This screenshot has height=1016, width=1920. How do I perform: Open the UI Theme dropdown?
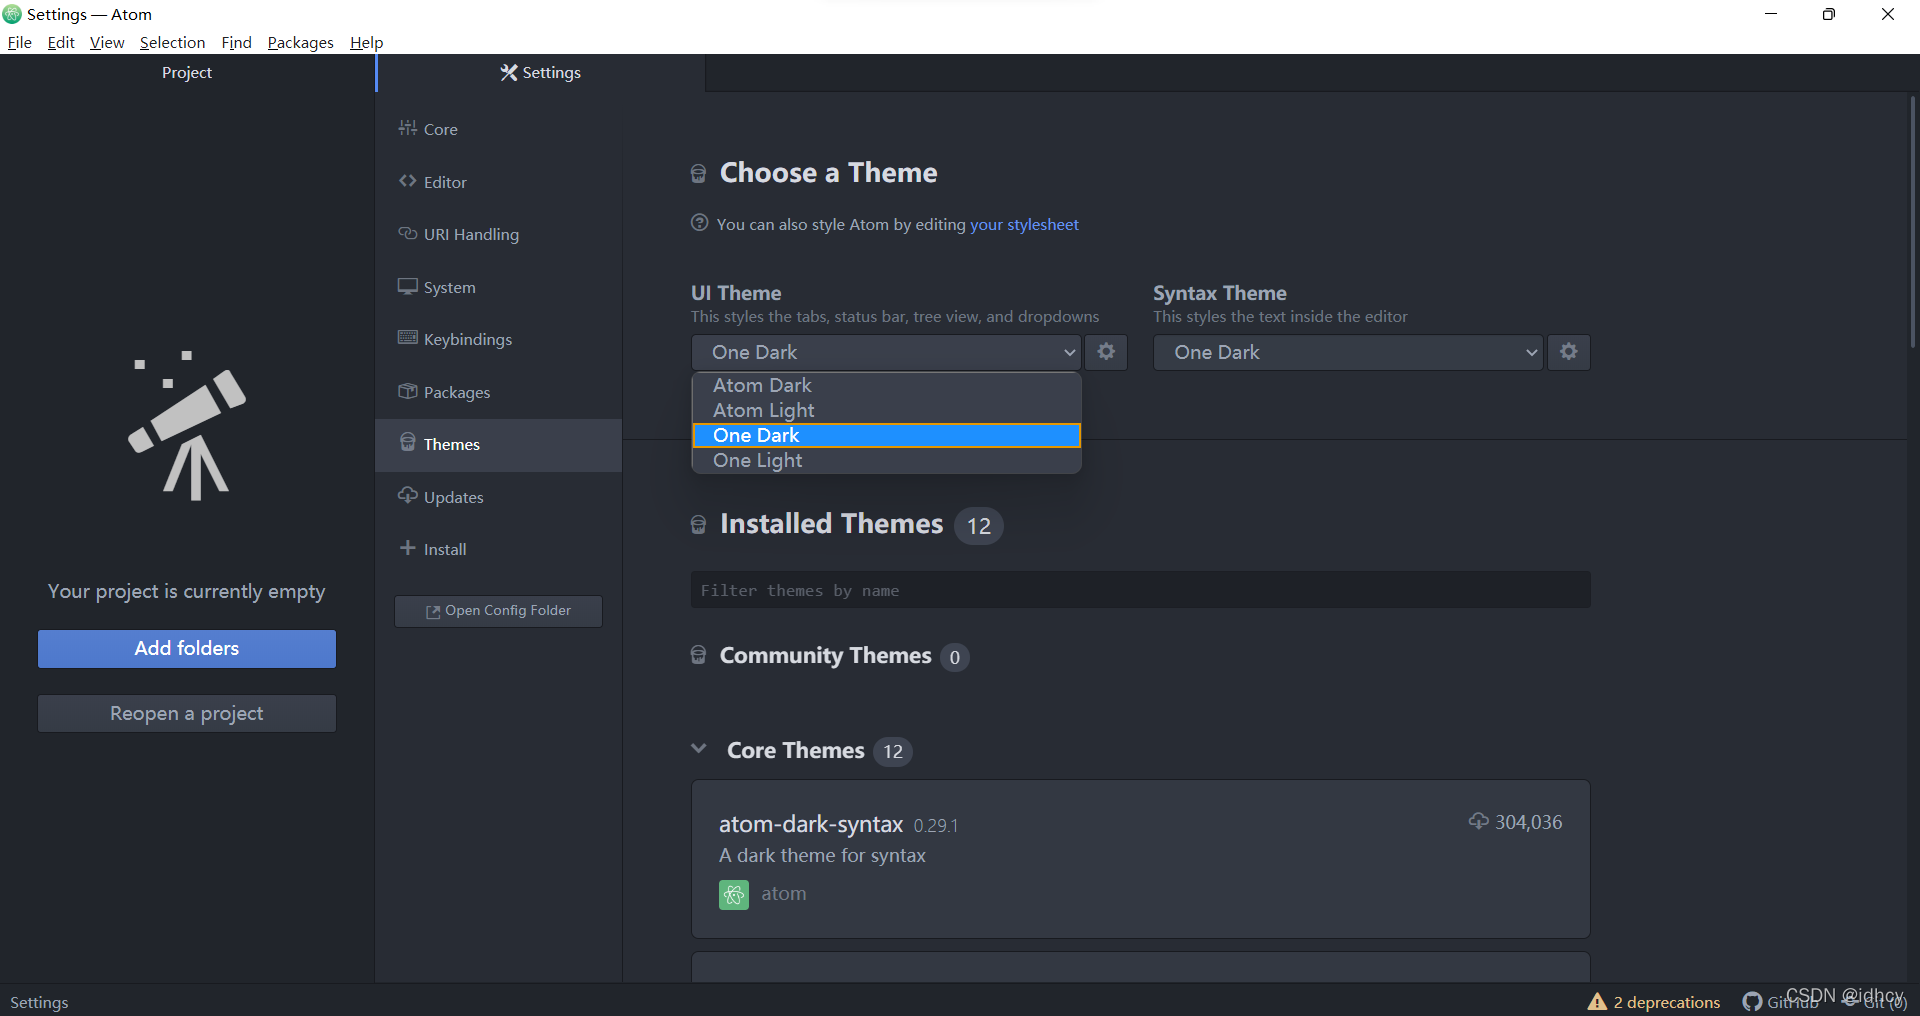pyautogui.click(x=886, y=352)
